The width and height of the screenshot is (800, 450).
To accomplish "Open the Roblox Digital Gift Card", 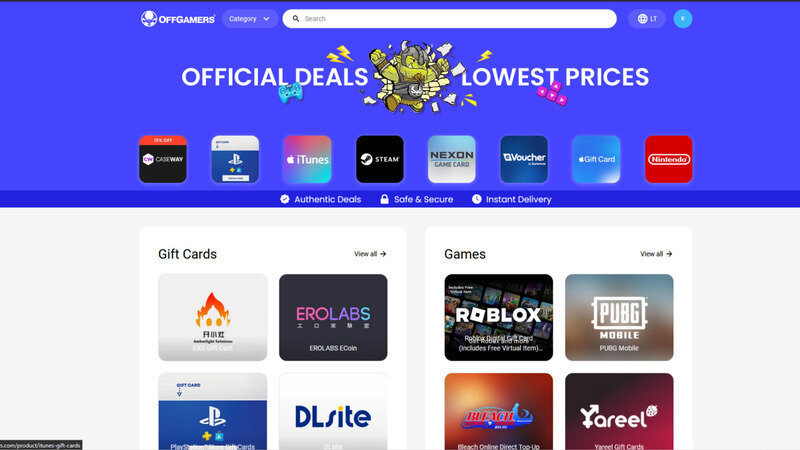I will tap(498, 317).
